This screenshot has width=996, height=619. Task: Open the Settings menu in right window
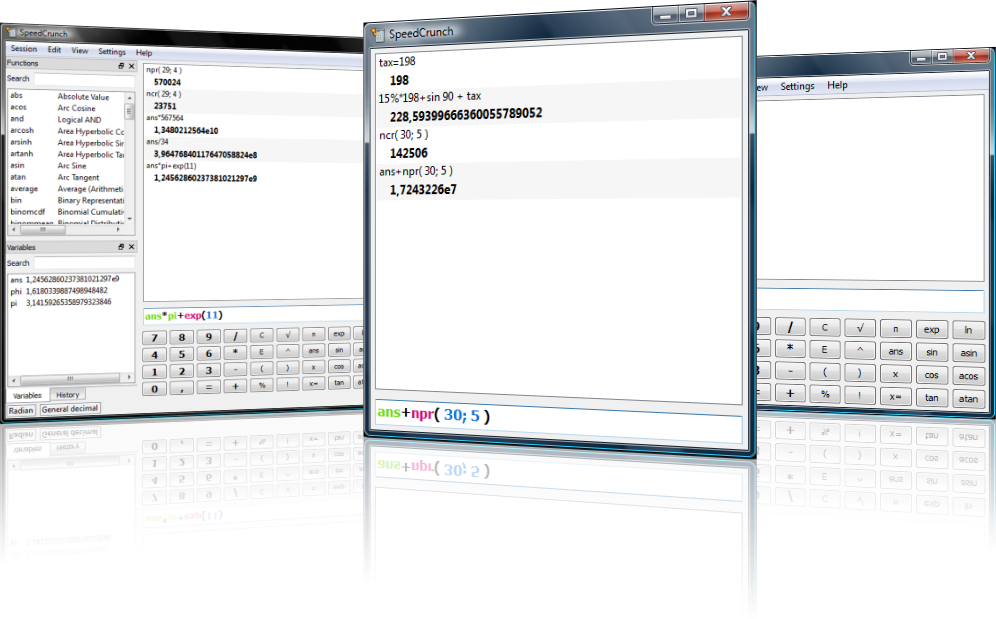pyautogui.click(x=797, y=86)
